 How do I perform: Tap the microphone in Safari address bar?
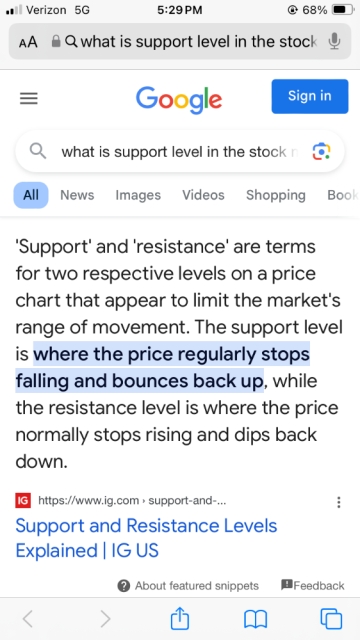(334, 41)
